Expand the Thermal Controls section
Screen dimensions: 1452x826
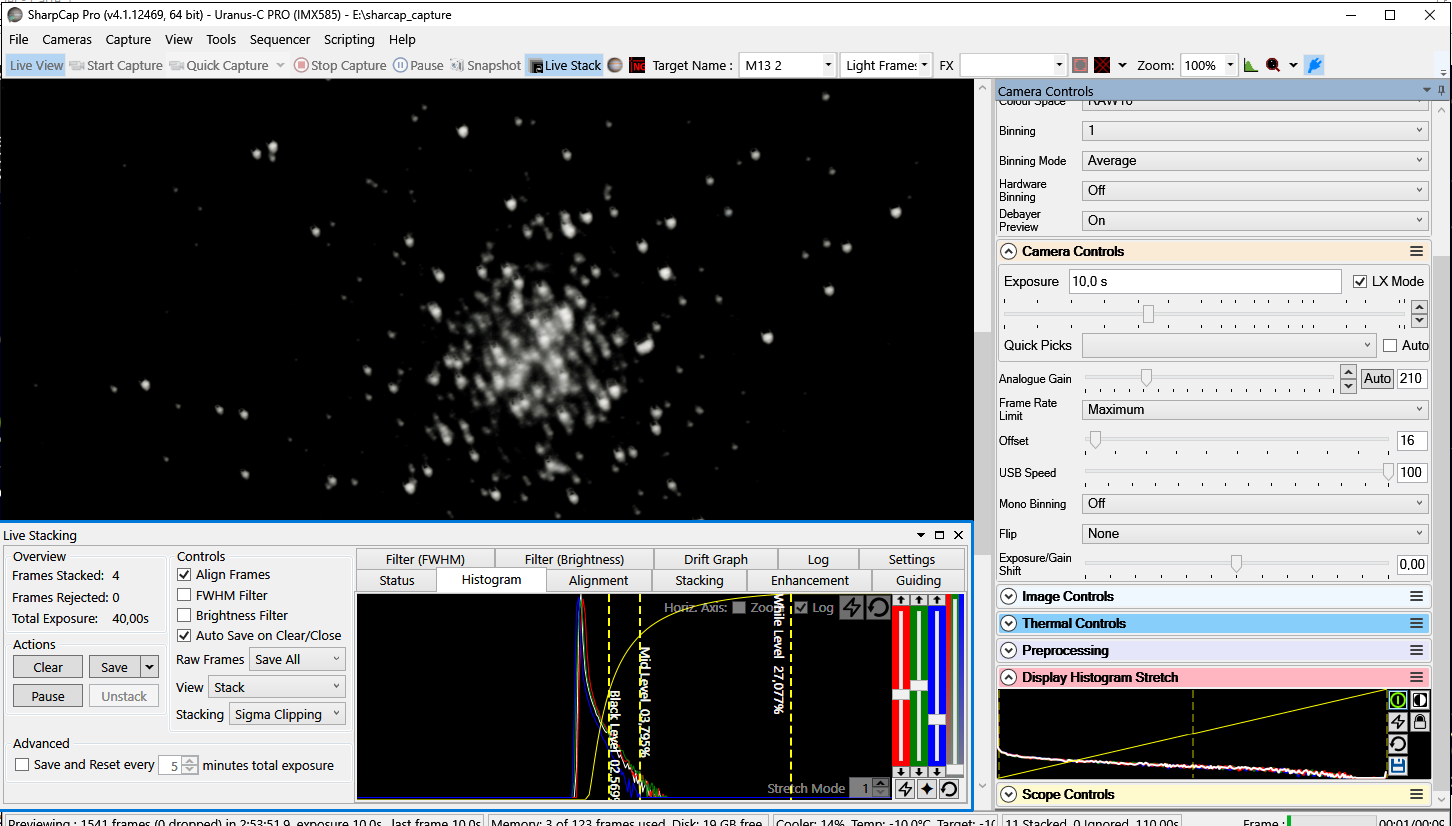coord(1008,623)
